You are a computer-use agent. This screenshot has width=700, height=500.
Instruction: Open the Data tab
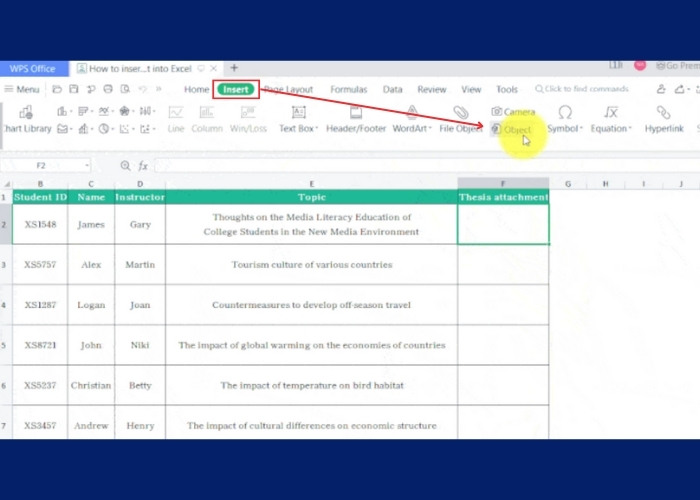(x=393, y=89)
